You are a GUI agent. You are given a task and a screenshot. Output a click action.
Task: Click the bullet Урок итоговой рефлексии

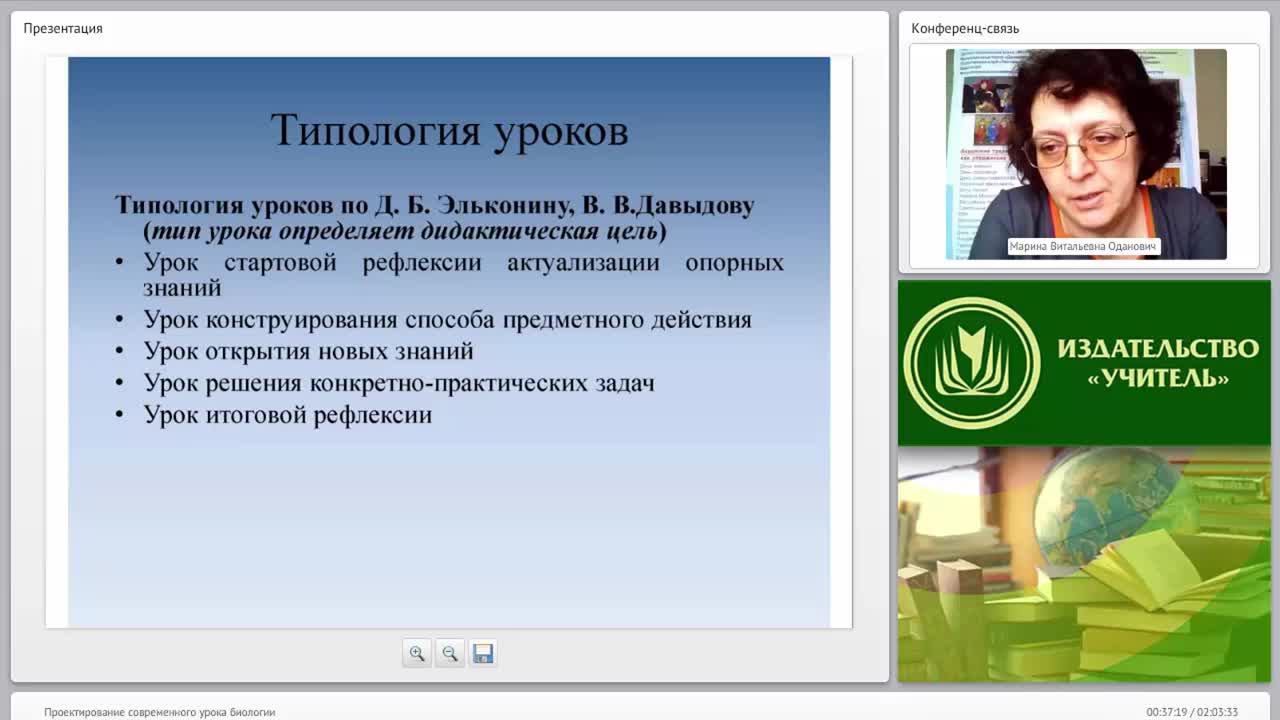tap(287, 414)
